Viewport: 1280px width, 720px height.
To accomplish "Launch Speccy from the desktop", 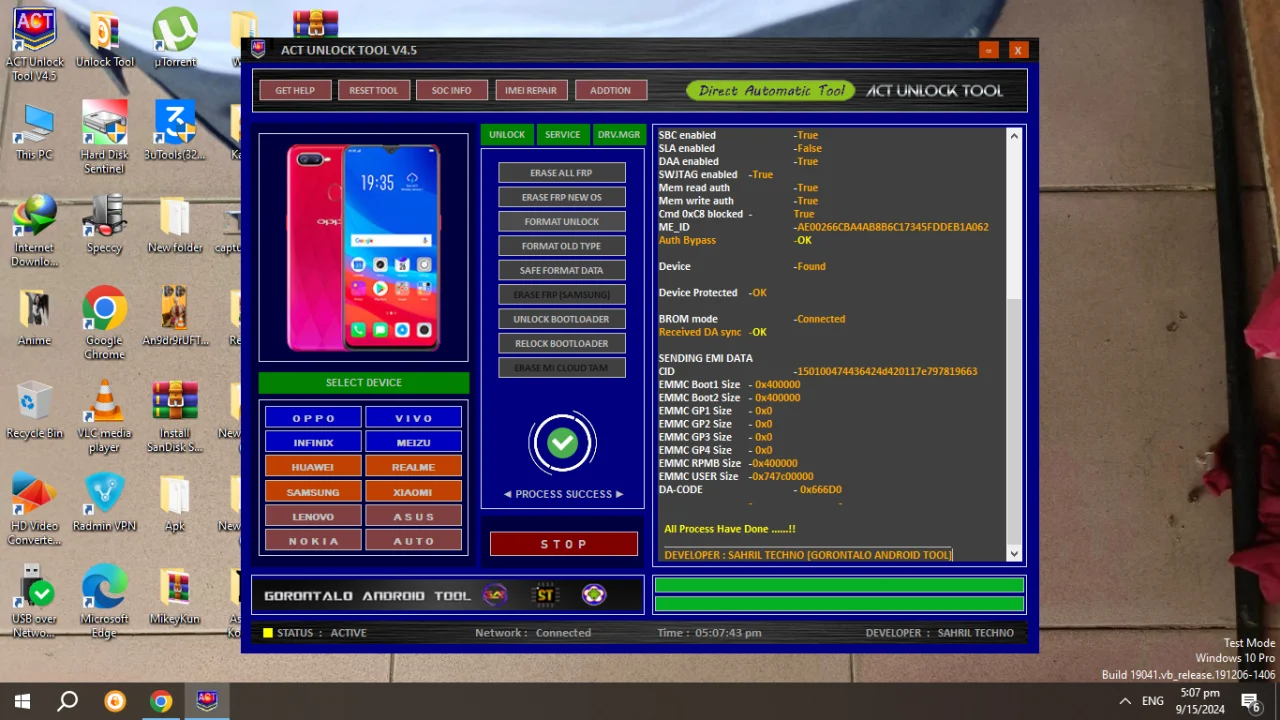I will (x=105, y=225).
